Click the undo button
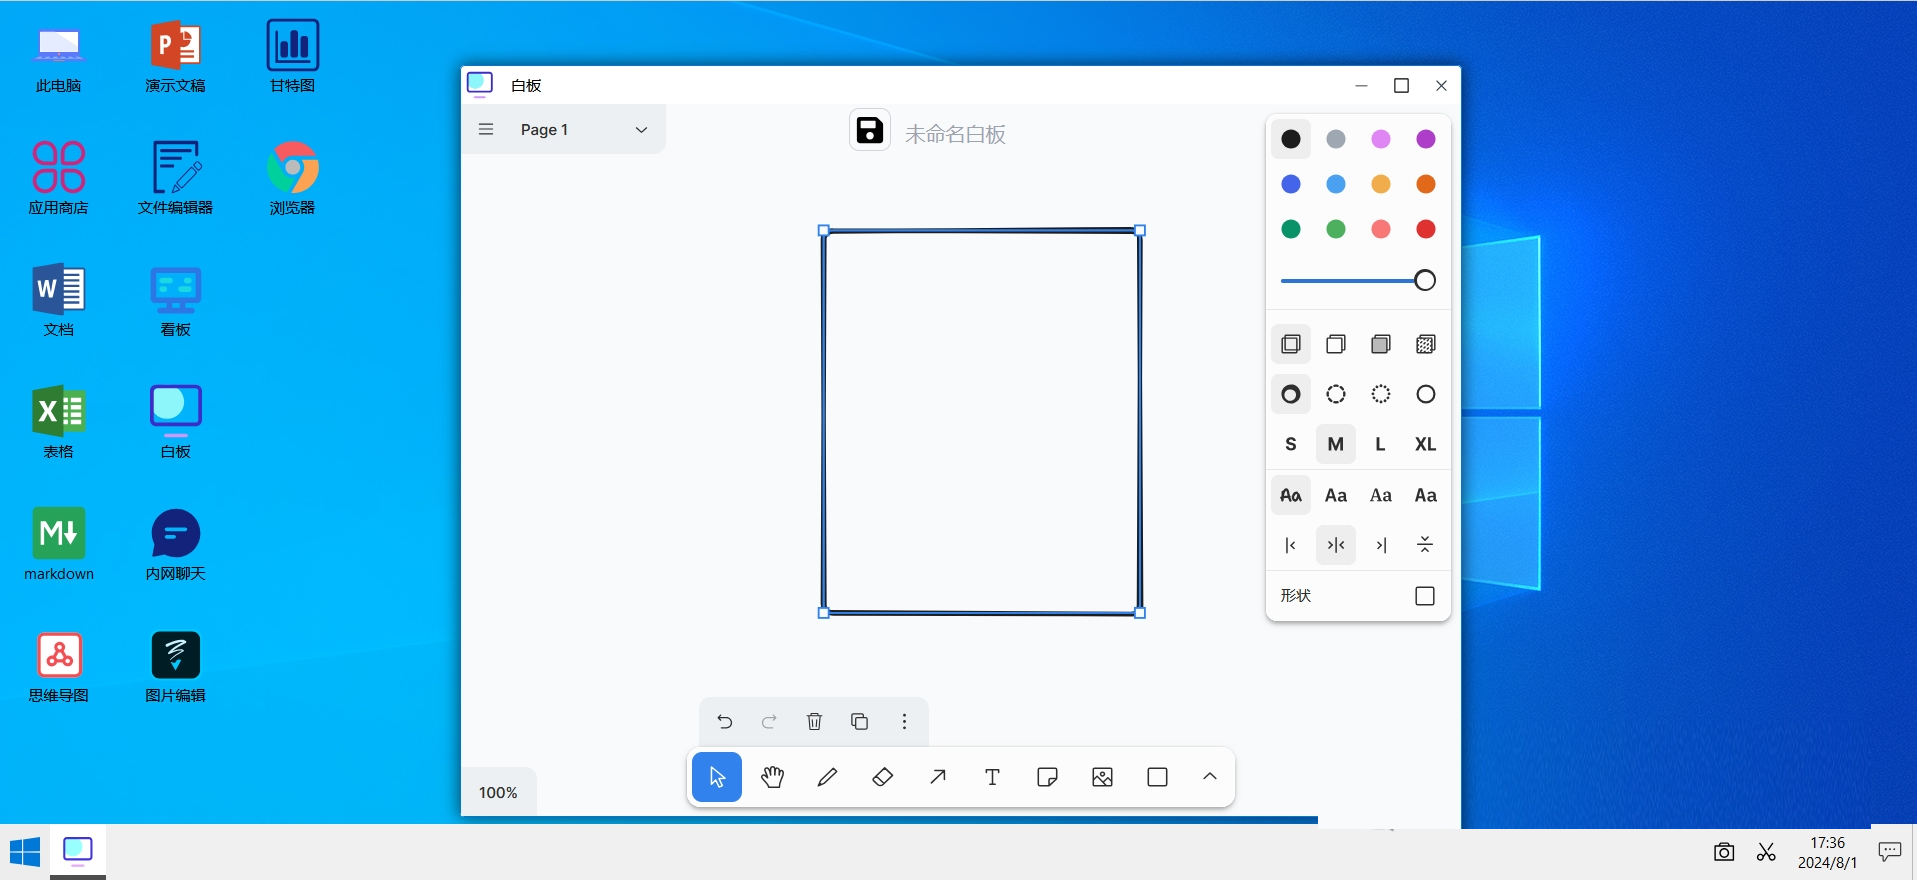This screenshot has width=1917, height=880. [x=724, y=721]
